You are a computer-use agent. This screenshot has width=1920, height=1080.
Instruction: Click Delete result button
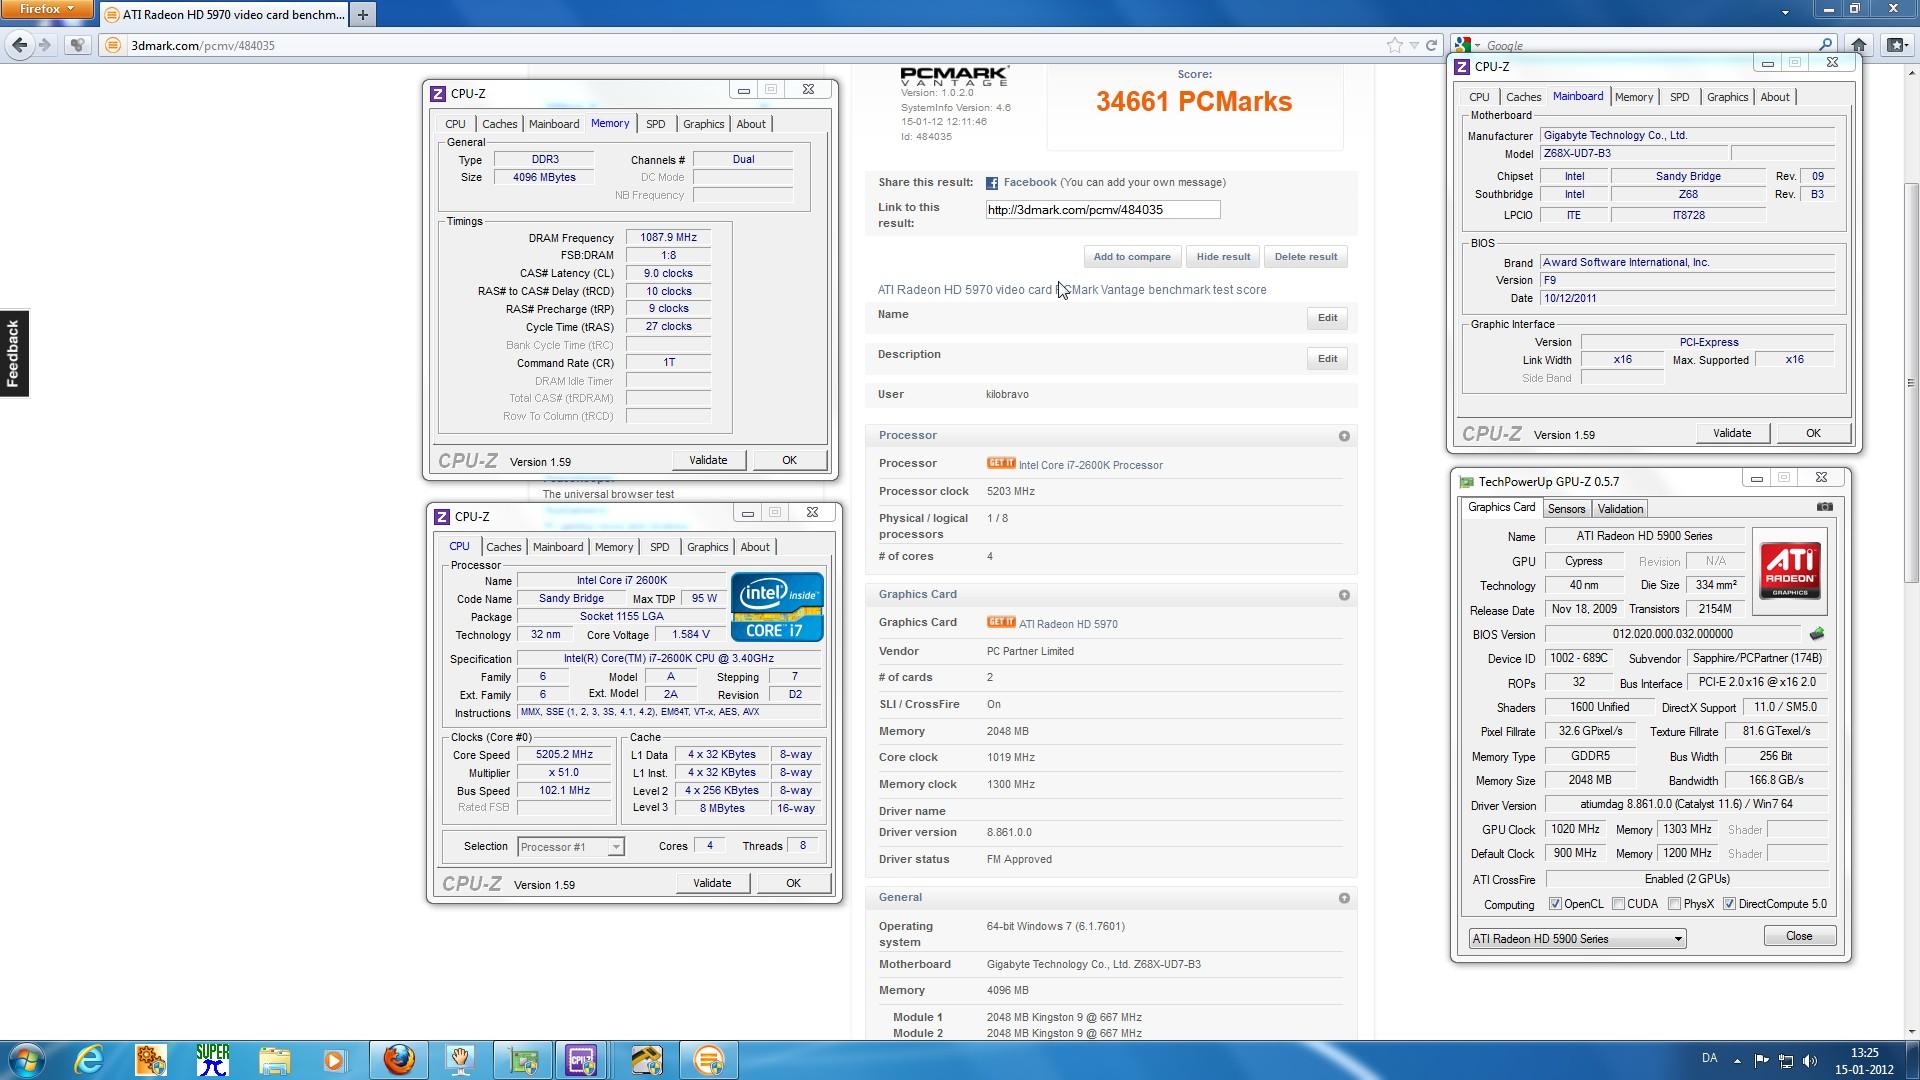(x=1305, y=257)
